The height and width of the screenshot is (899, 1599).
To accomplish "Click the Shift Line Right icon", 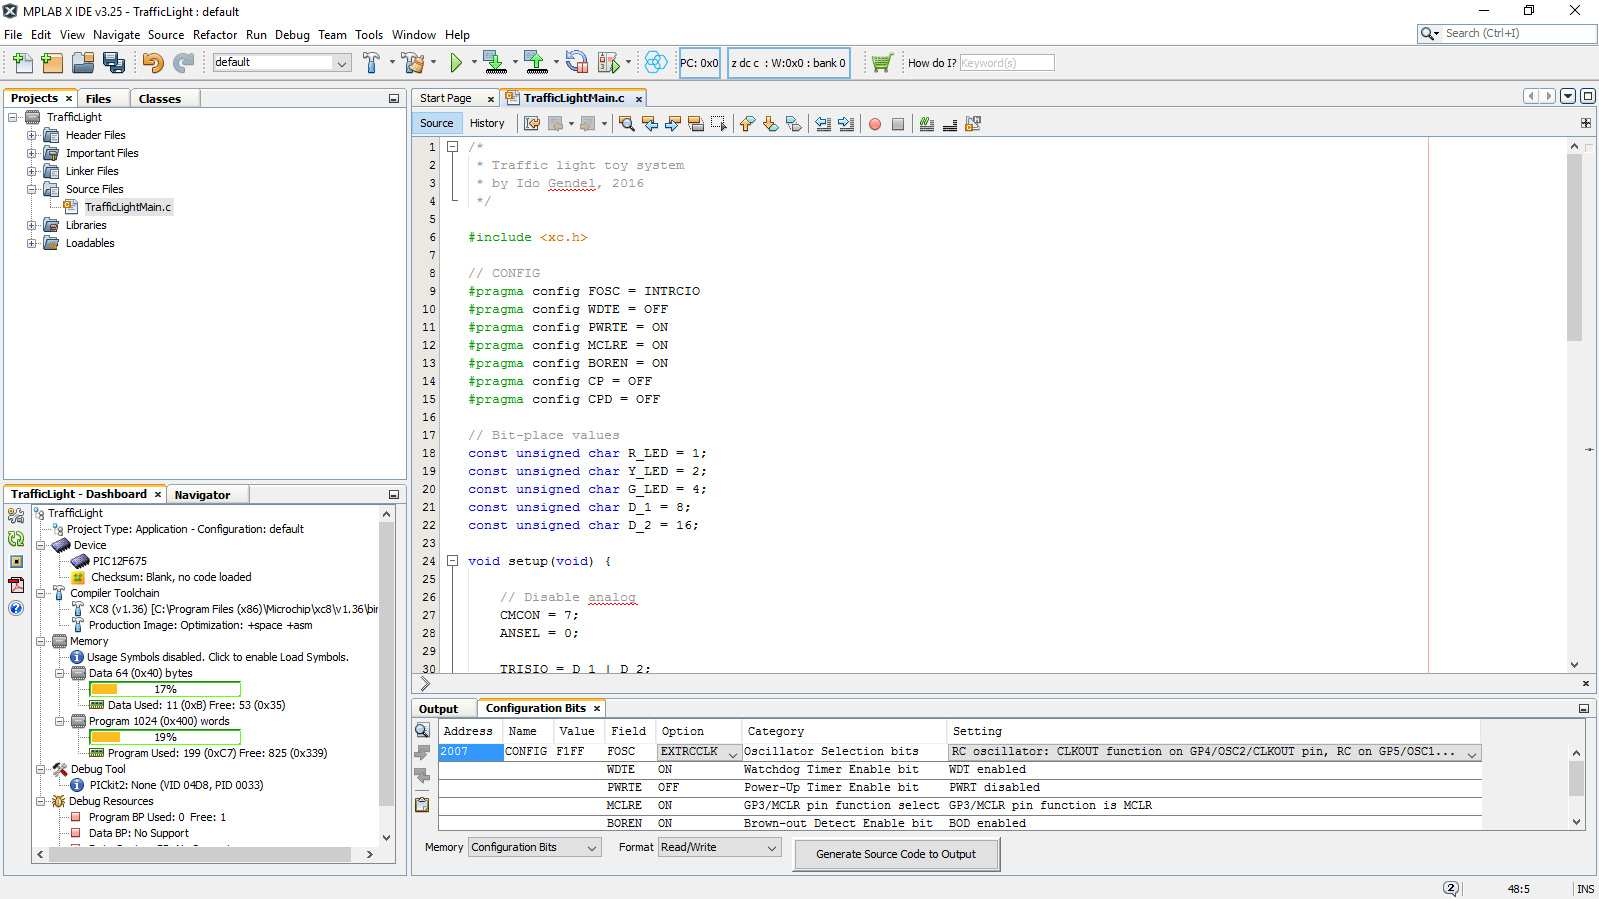I will click(846, 124).
